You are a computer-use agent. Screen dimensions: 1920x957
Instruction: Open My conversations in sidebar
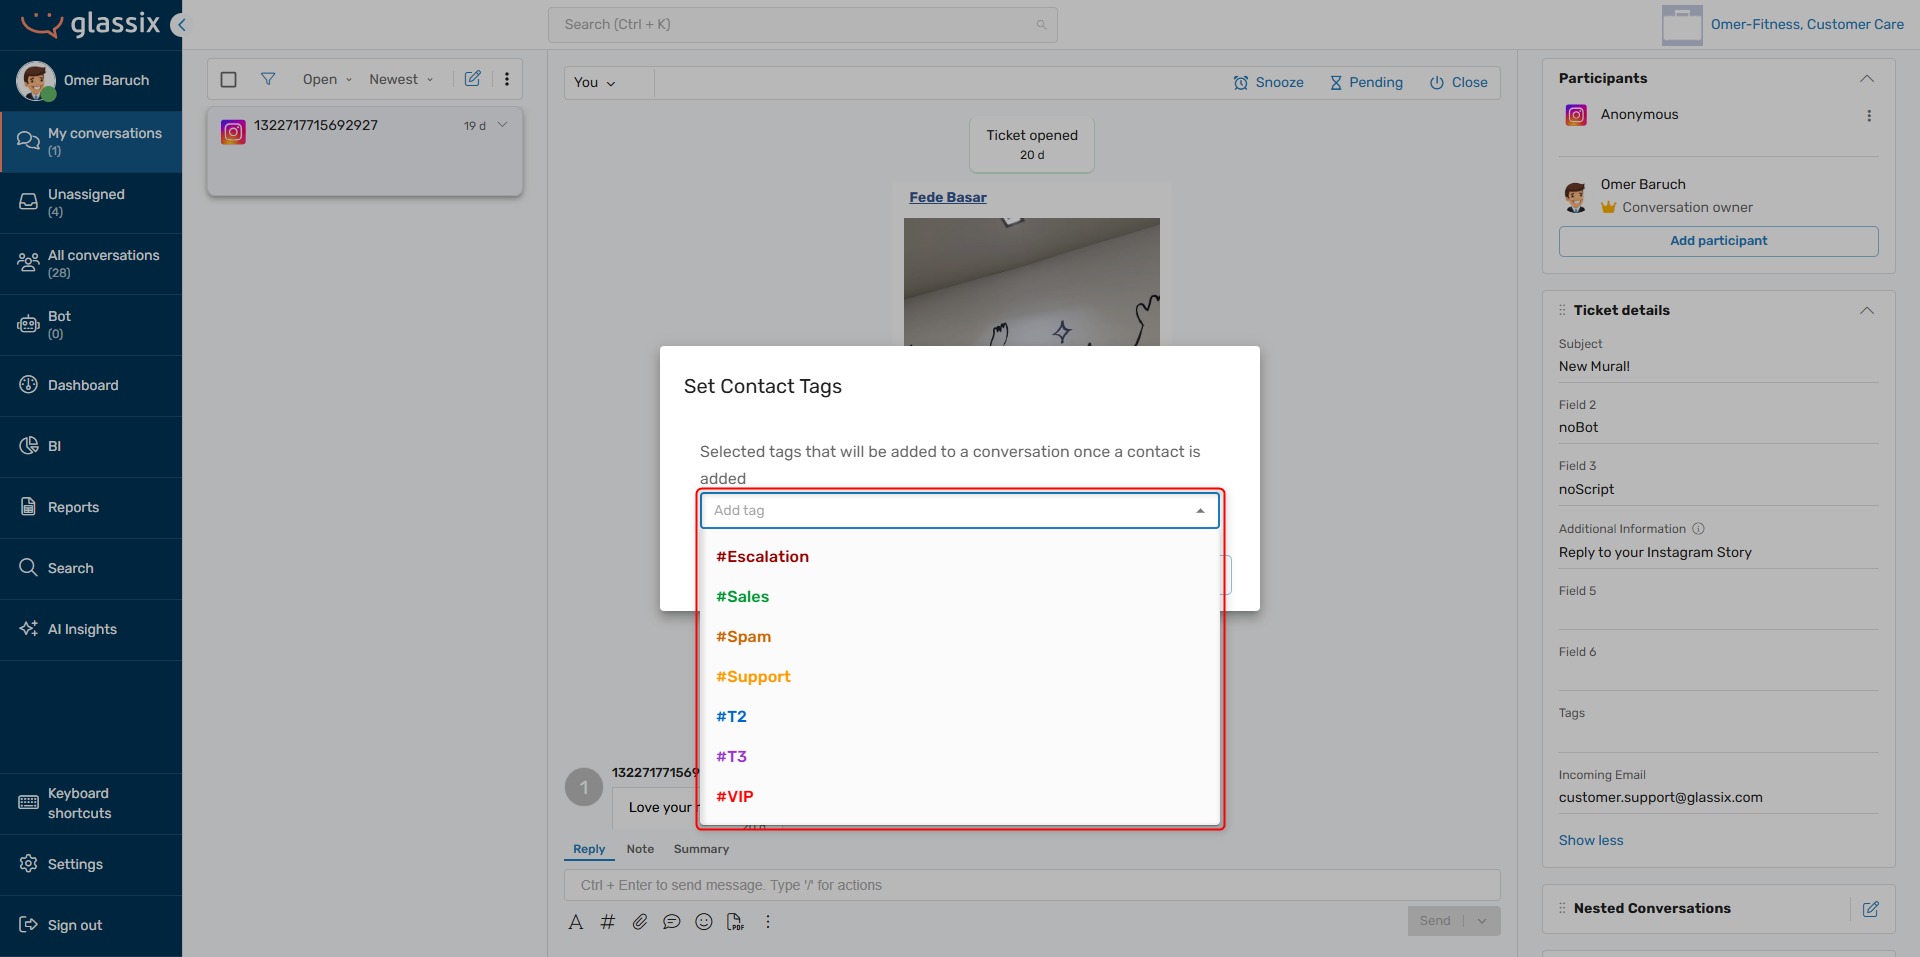(x=91, y=142)
